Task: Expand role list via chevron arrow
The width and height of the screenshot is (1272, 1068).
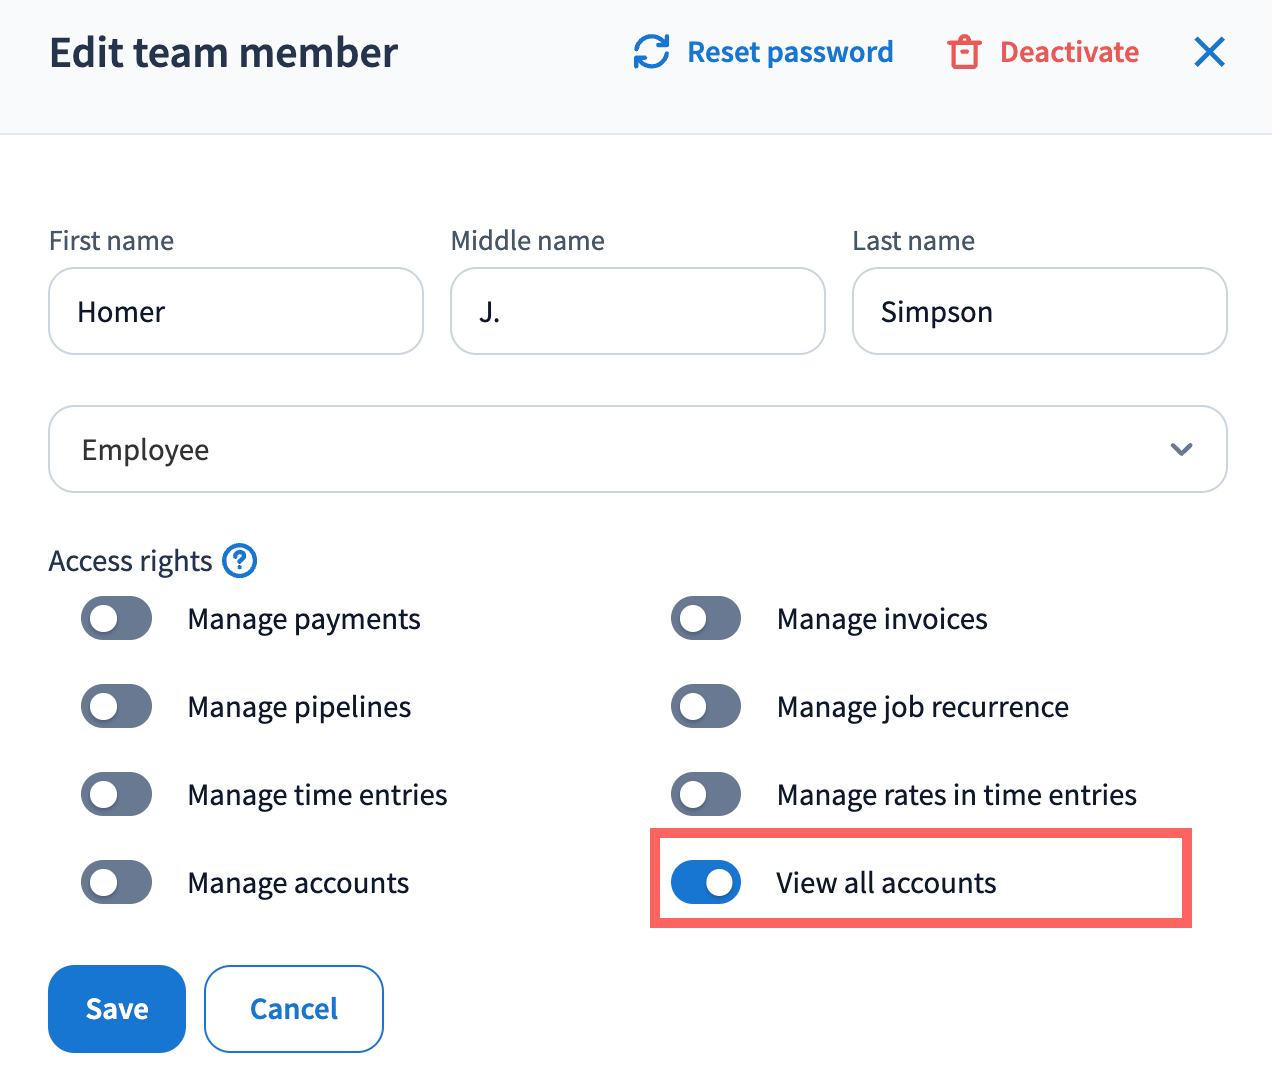Action: pyautogui.click(x=1181, y=449)
